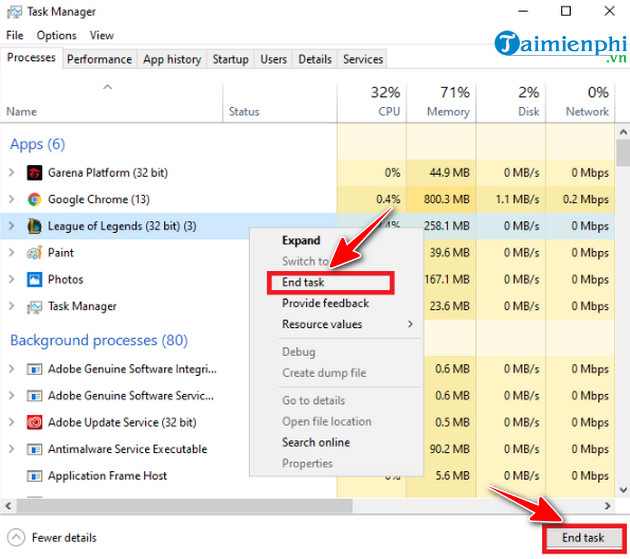The image size is (630, 559).
Task: Switch to the Details tab
Action: tap(315, 59)
